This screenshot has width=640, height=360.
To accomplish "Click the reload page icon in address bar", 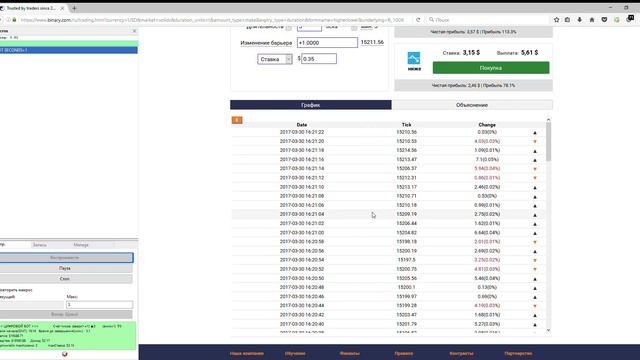I will click(x=418, y=20).
